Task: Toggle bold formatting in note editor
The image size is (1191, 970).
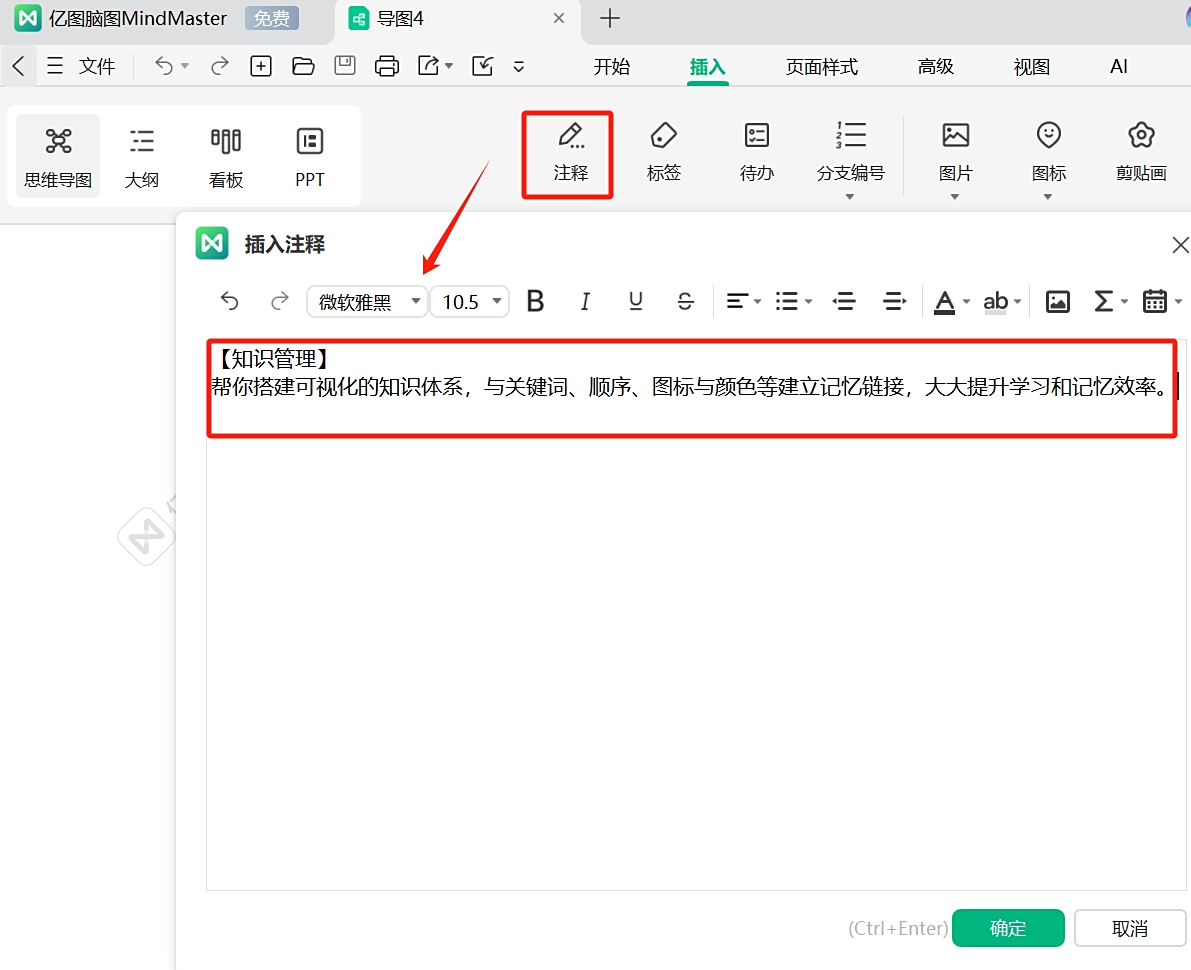Action: [535, 302]
